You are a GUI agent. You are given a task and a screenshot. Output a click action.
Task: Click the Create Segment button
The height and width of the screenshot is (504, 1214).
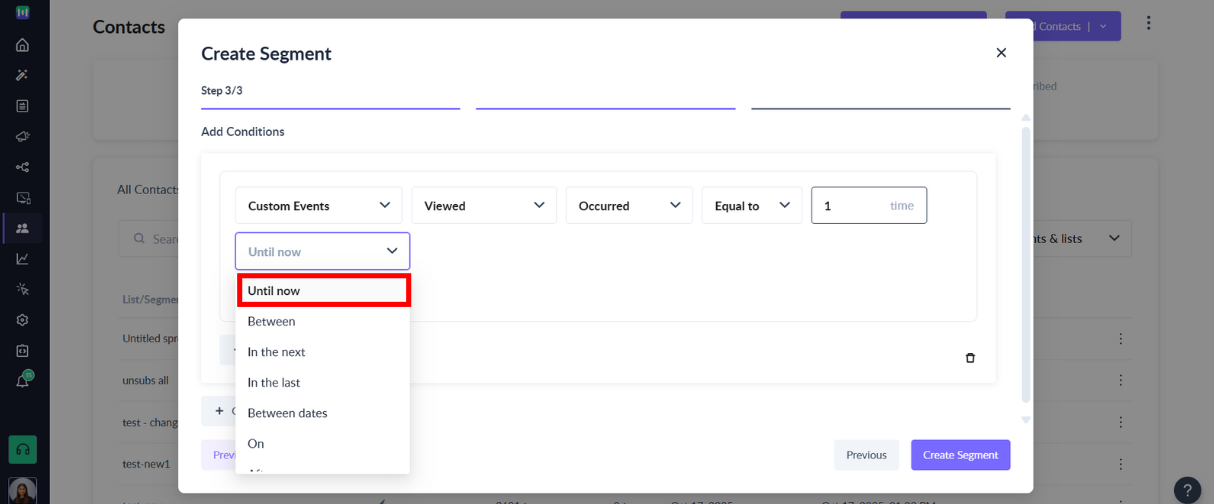[960, 455]
